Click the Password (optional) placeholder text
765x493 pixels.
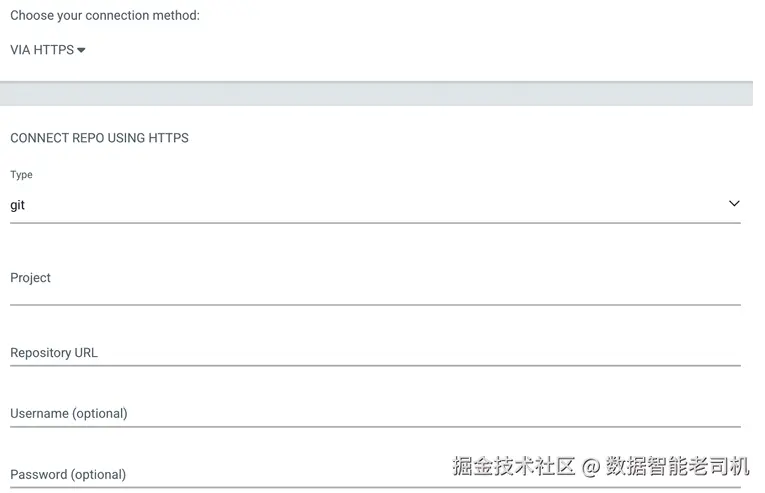[x=68, y=475]
